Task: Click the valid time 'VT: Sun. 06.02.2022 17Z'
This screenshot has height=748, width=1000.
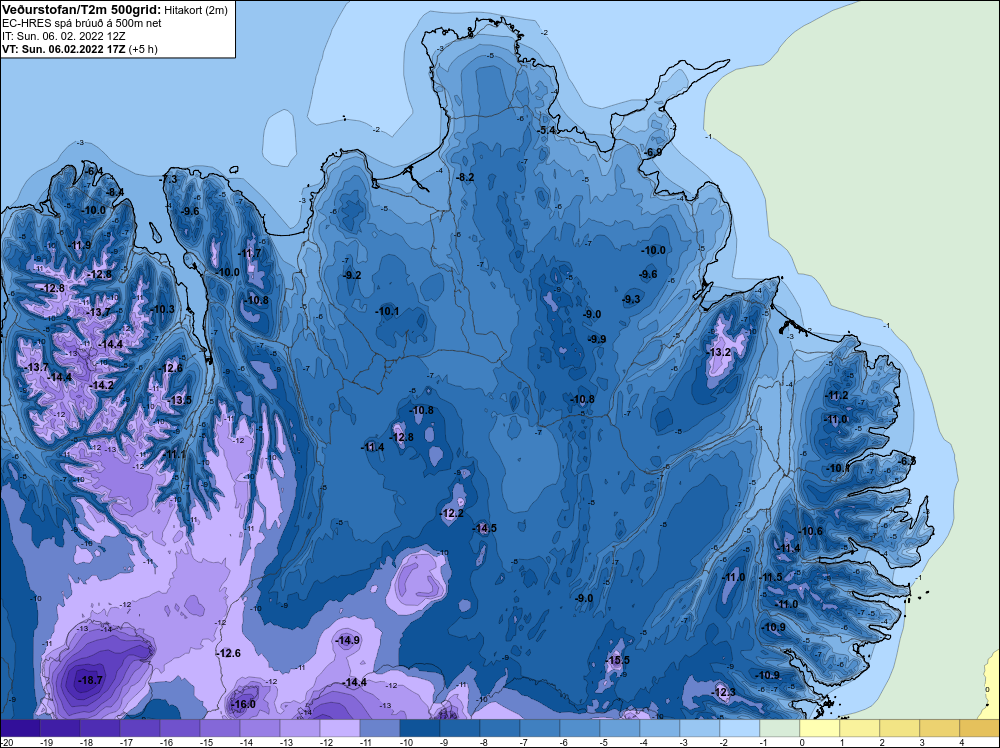Action: click(64, 49)
